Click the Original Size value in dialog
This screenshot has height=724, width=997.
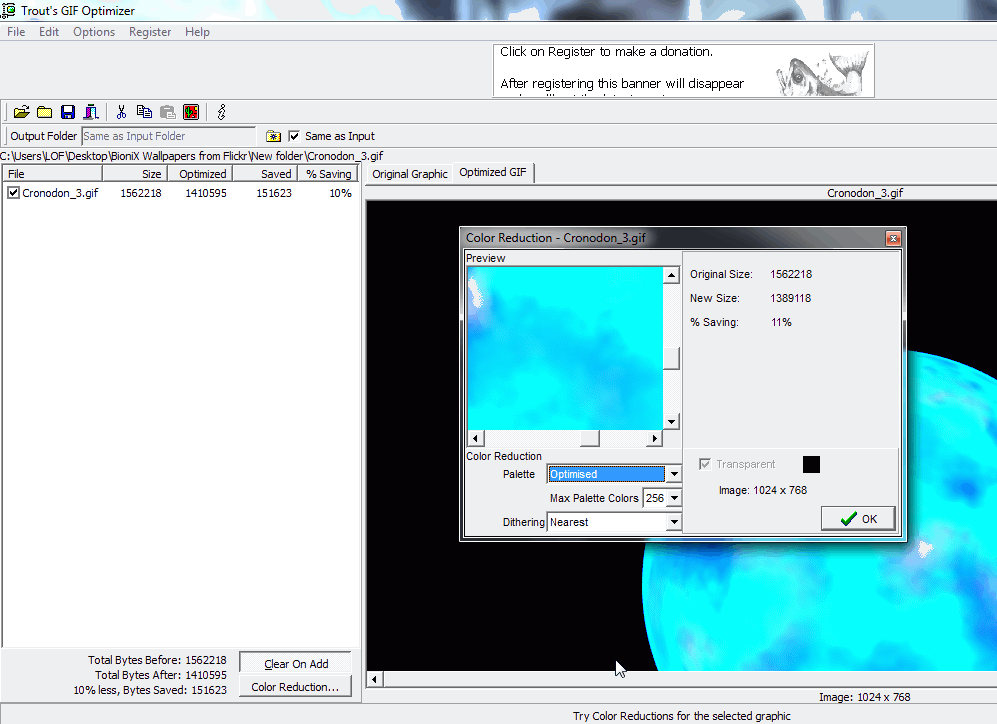point(791,275)
